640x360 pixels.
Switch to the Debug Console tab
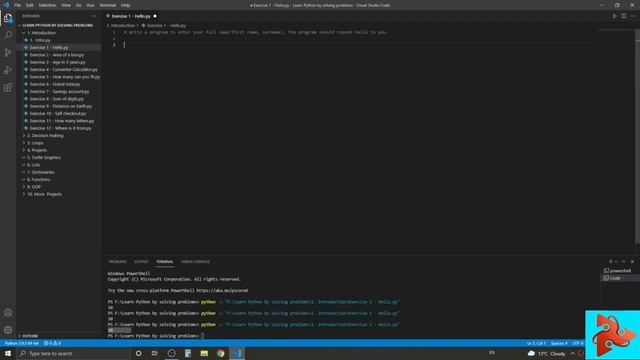click(x=196, y=262)
